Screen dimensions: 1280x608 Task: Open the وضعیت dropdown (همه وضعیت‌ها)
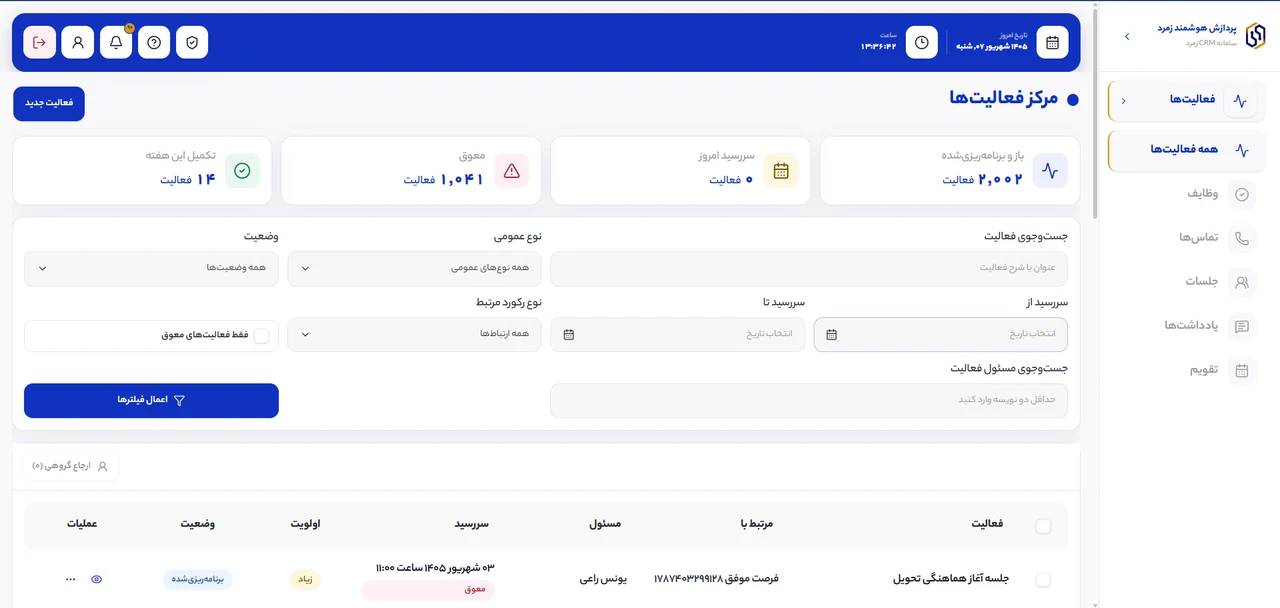point(151,269)
